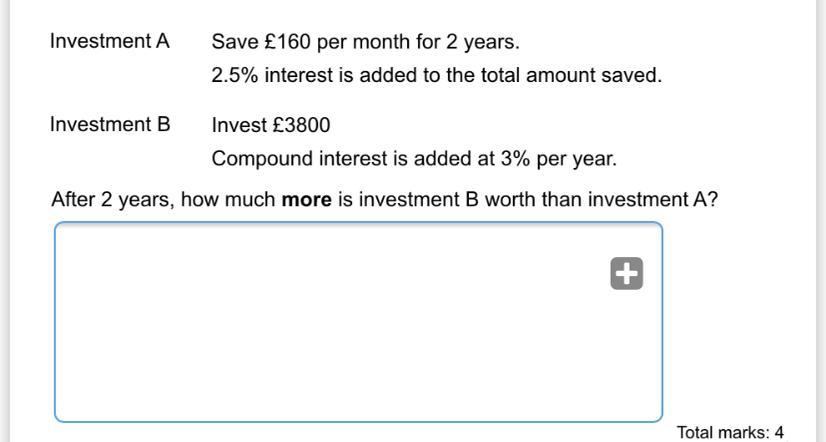Image resolution: width=826 pixels, height=442 pixels.
Task: Click inside the empty answer text box
Action: [x=358, y=322]
